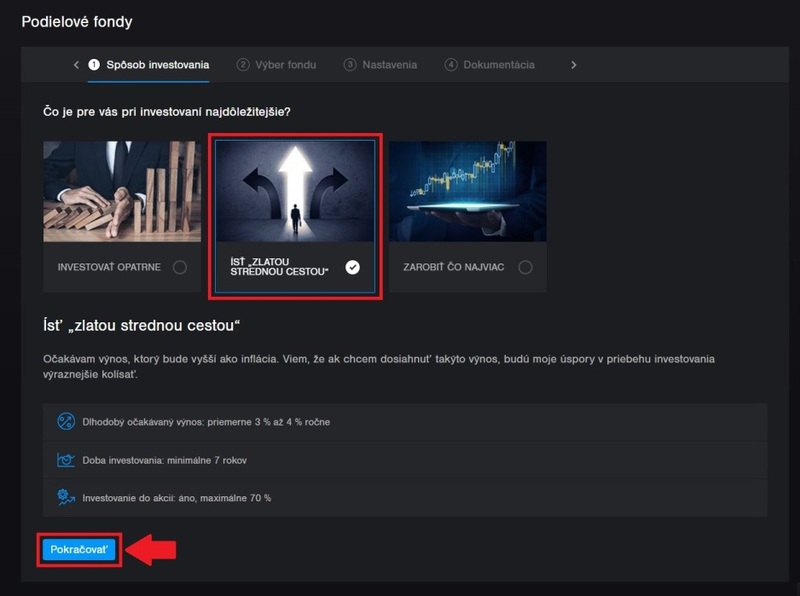Image resolution: width=800 pixels, height=596 pixels.
Task: Click step 1 number circle icon
Action: tap(94, 65)
